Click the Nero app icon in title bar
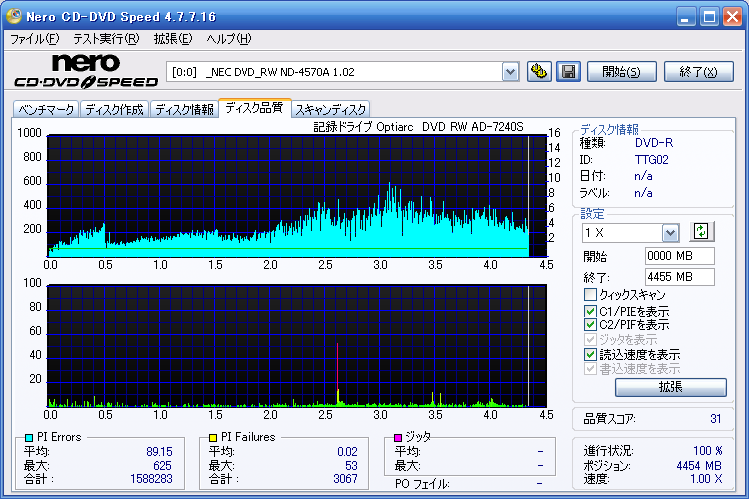 [x=13, y=16]
